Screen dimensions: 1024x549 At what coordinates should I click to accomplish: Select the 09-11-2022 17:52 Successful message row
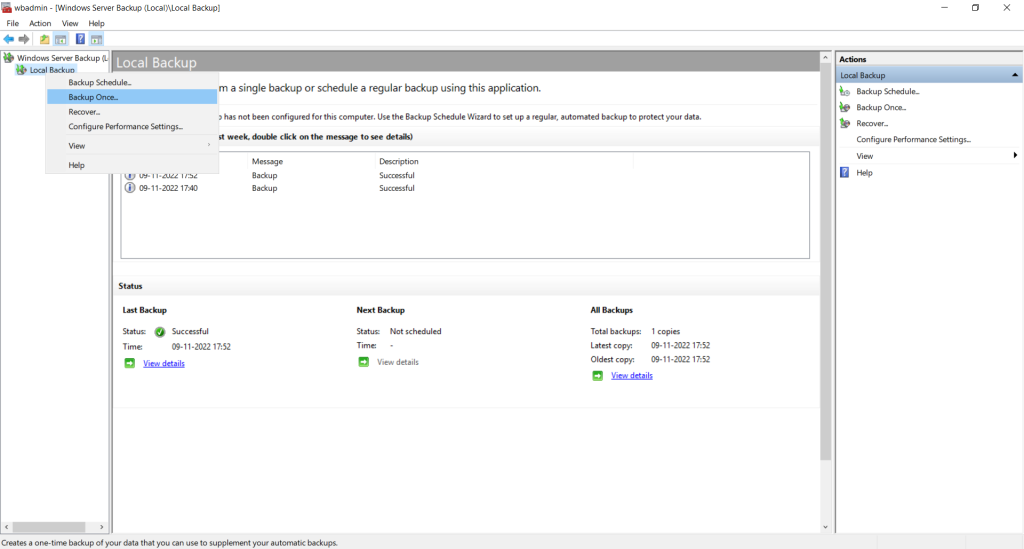[x=465, y=175]
